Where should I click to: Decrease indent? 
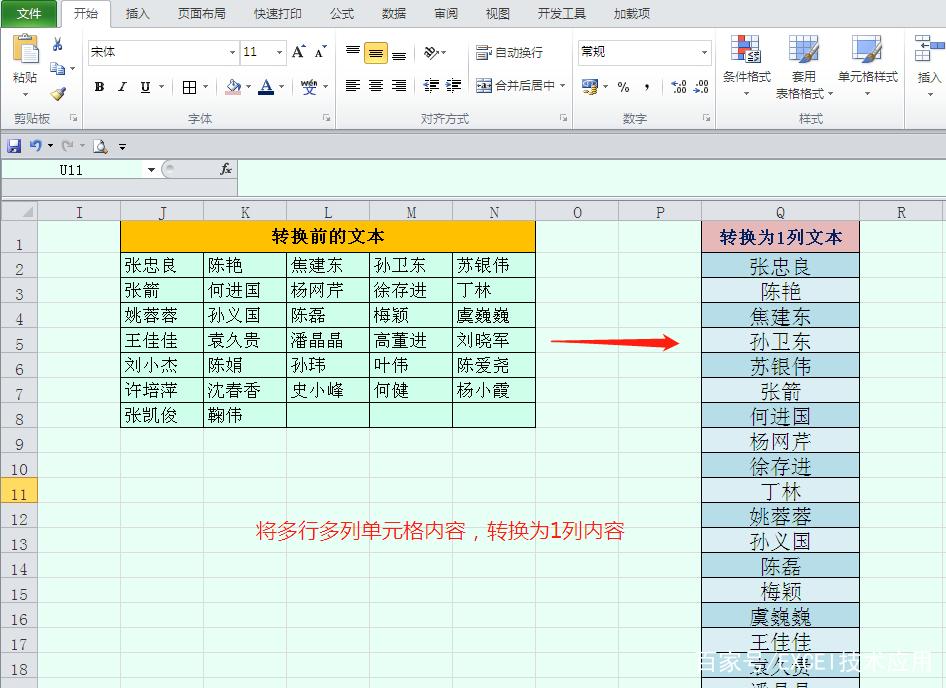click(431, 86)
